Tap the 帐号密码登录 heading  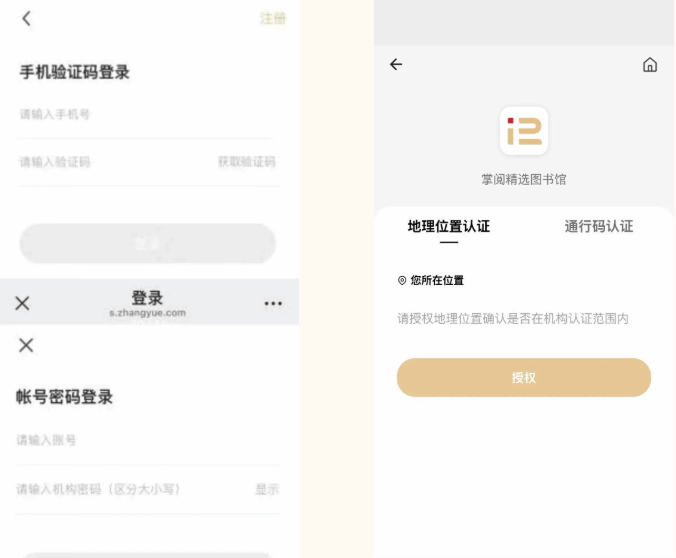coord(64,397)
